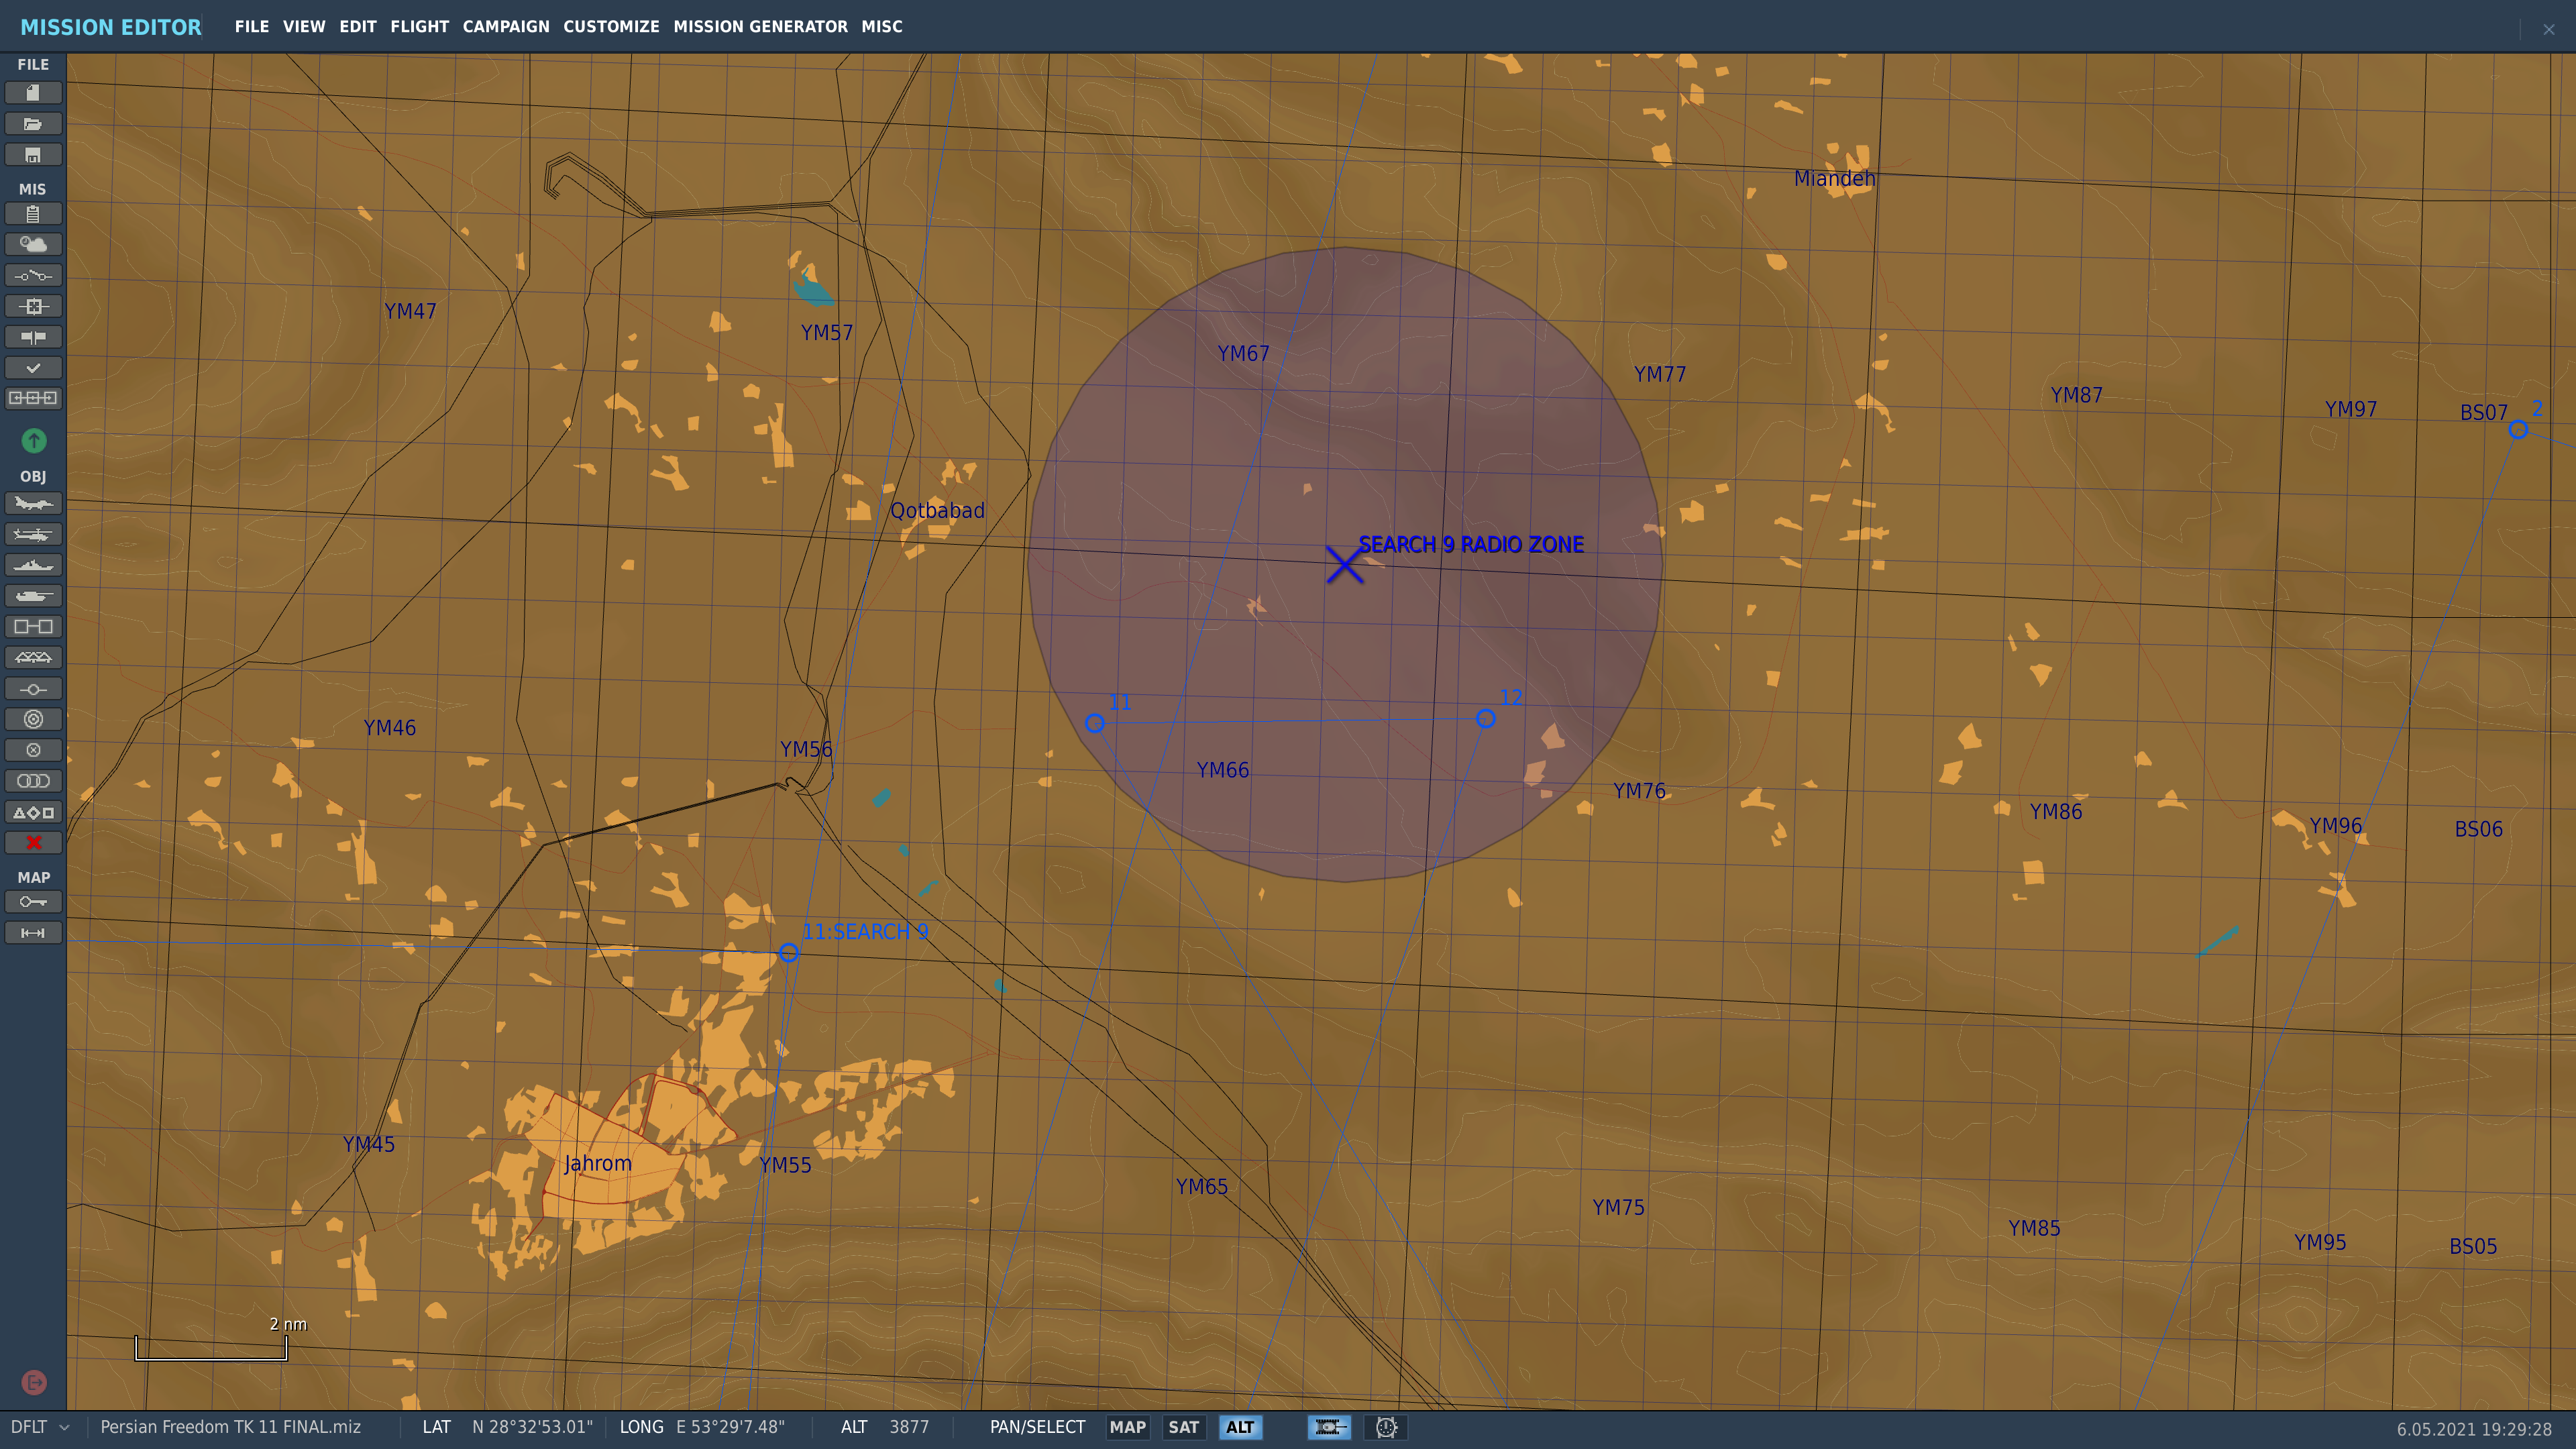This screenshot has width=2576, height=1449.
Task: Toggle the ALT map mode button
Action: (x=1240, y=1427)
